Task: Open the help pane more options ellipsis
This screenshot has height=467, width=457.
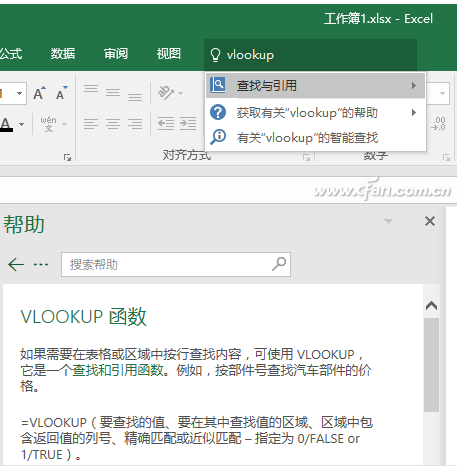Action: coord(41,265)
